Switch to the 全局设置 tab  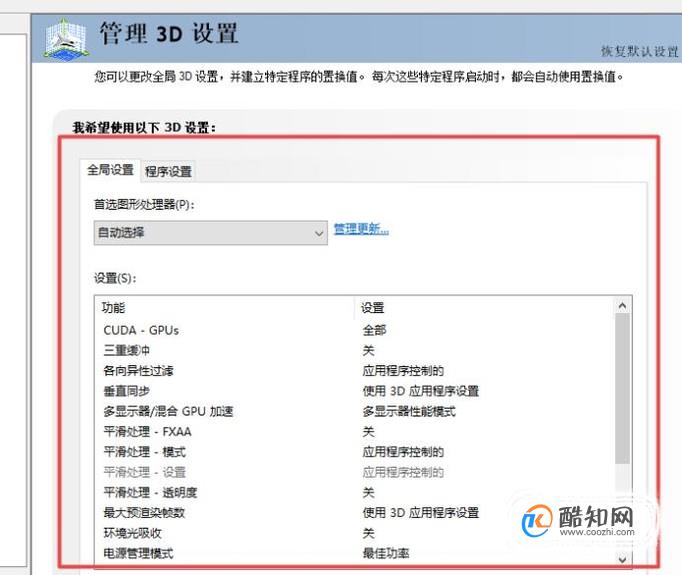(110, 170)
